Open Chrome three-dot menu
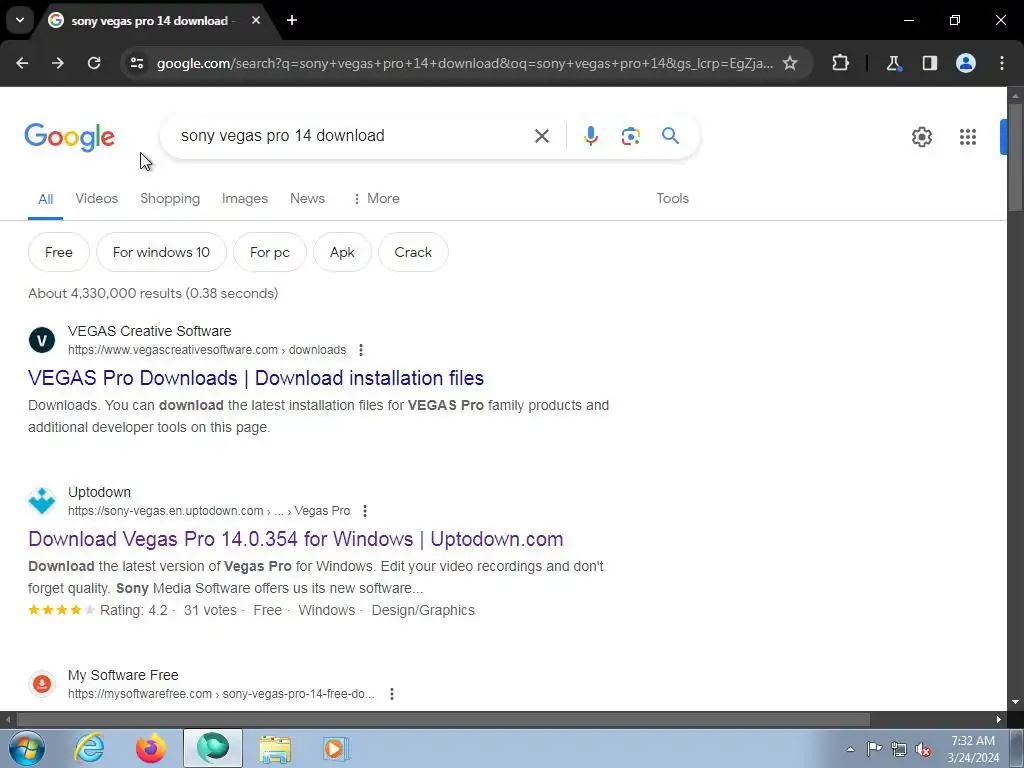This screenshot has height=768, width=1024. [x=1002, y=63]
